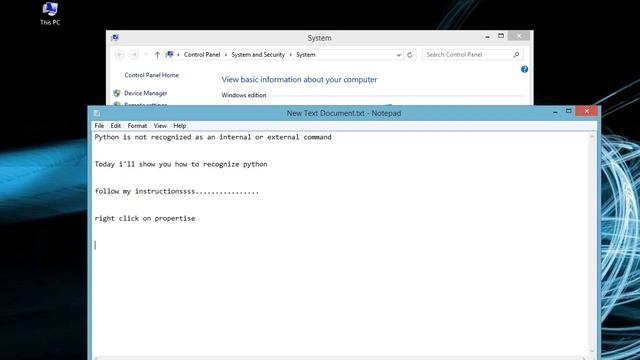Click Notepad scrollbar down arrow
Viewport: 640px width, 360px height.
[x=592, y=351]
